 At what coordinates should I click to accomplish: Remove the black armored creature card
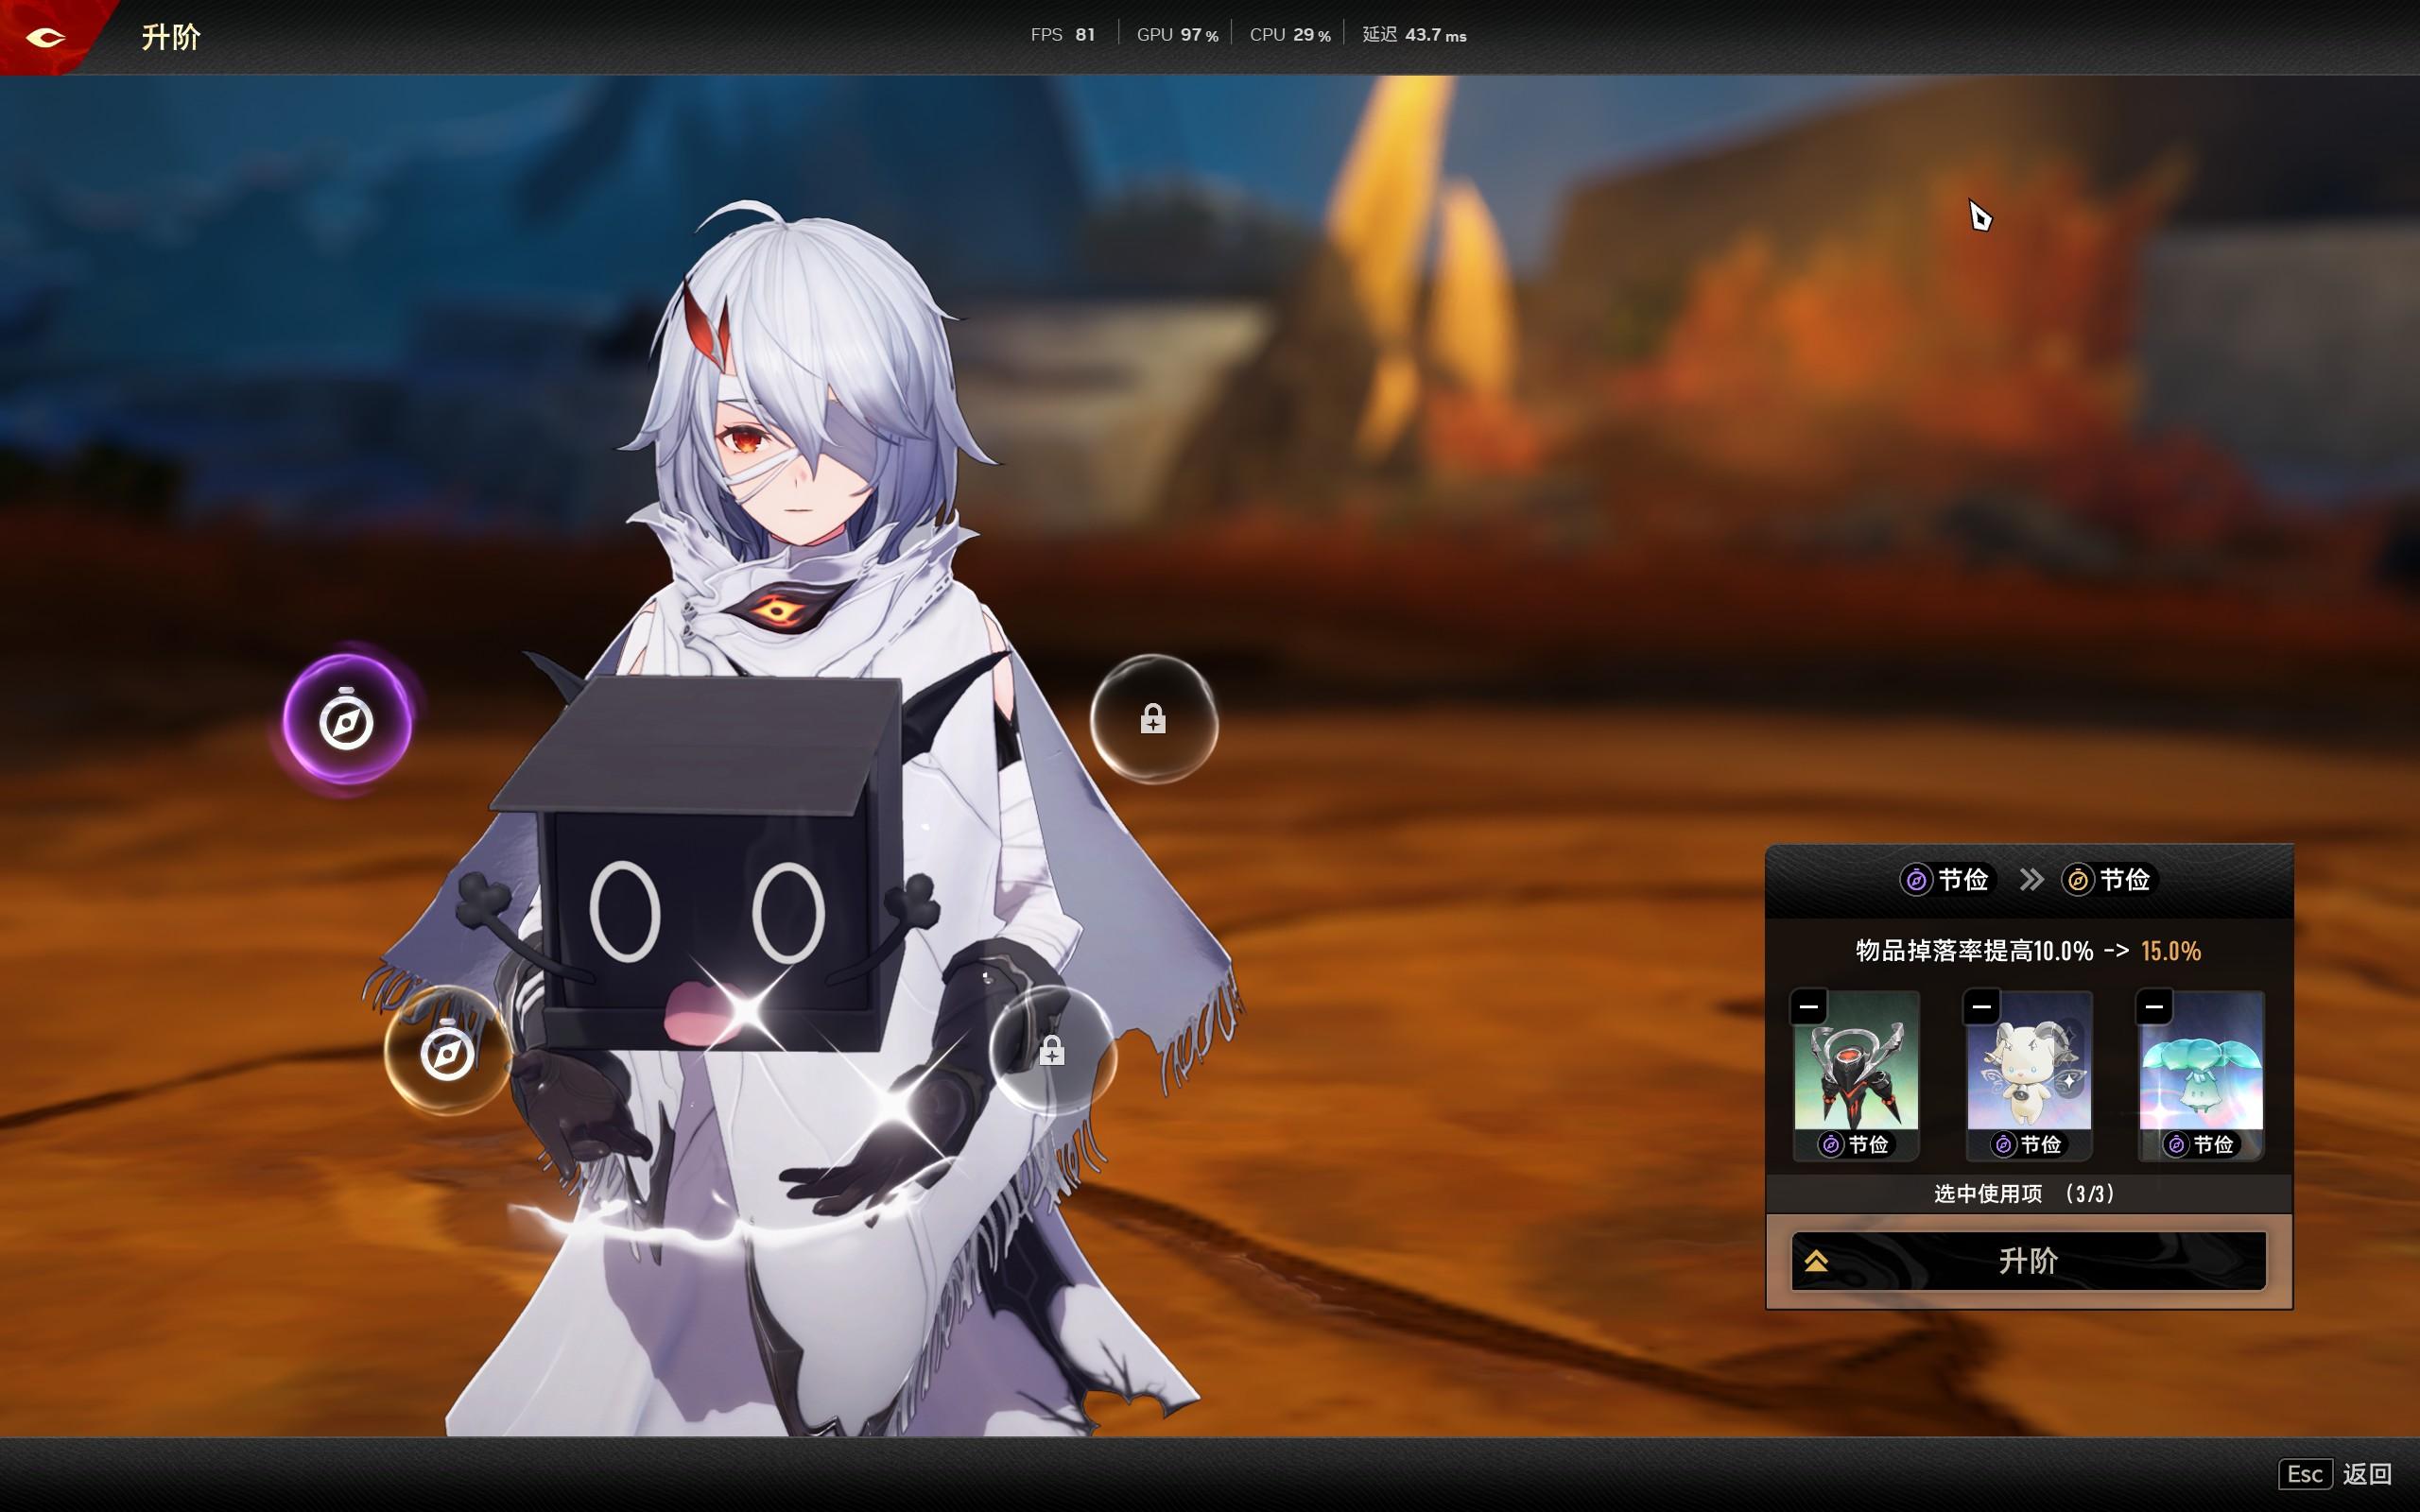pyautogui.click(x=1809, y=1006)
